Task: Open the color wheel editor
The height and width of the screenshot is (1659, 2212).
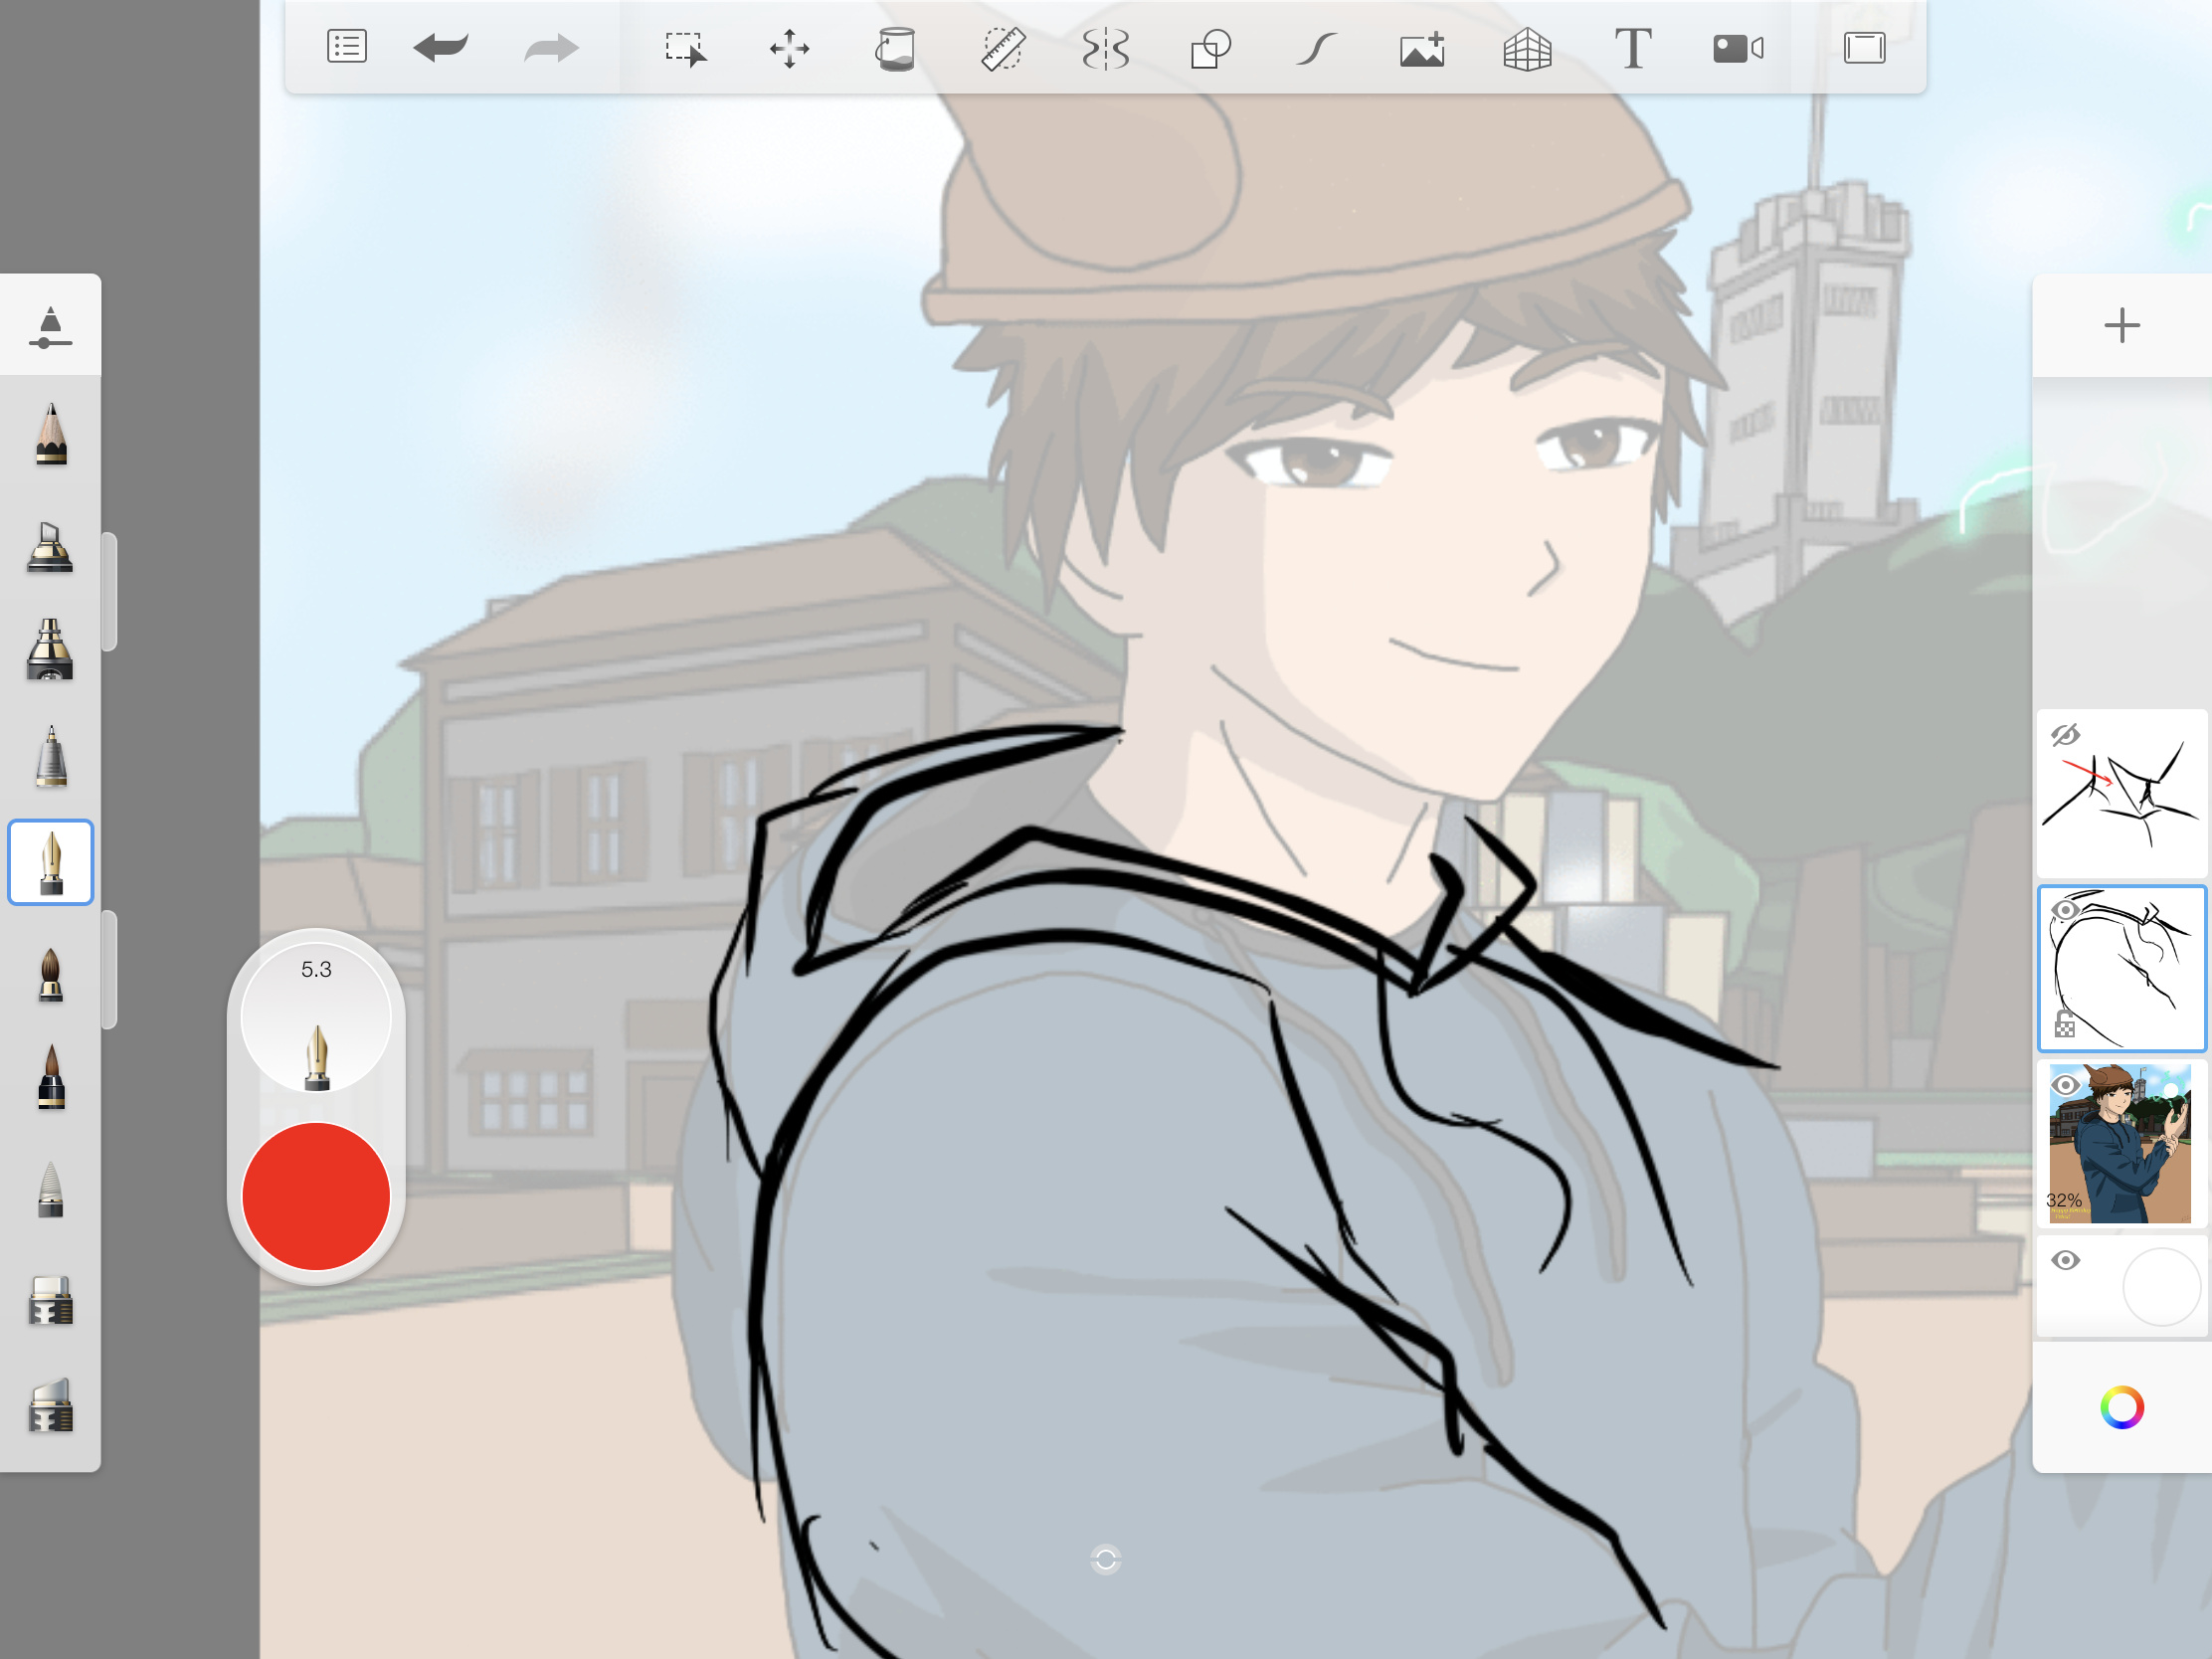Action: (x=2121, y=1408)
